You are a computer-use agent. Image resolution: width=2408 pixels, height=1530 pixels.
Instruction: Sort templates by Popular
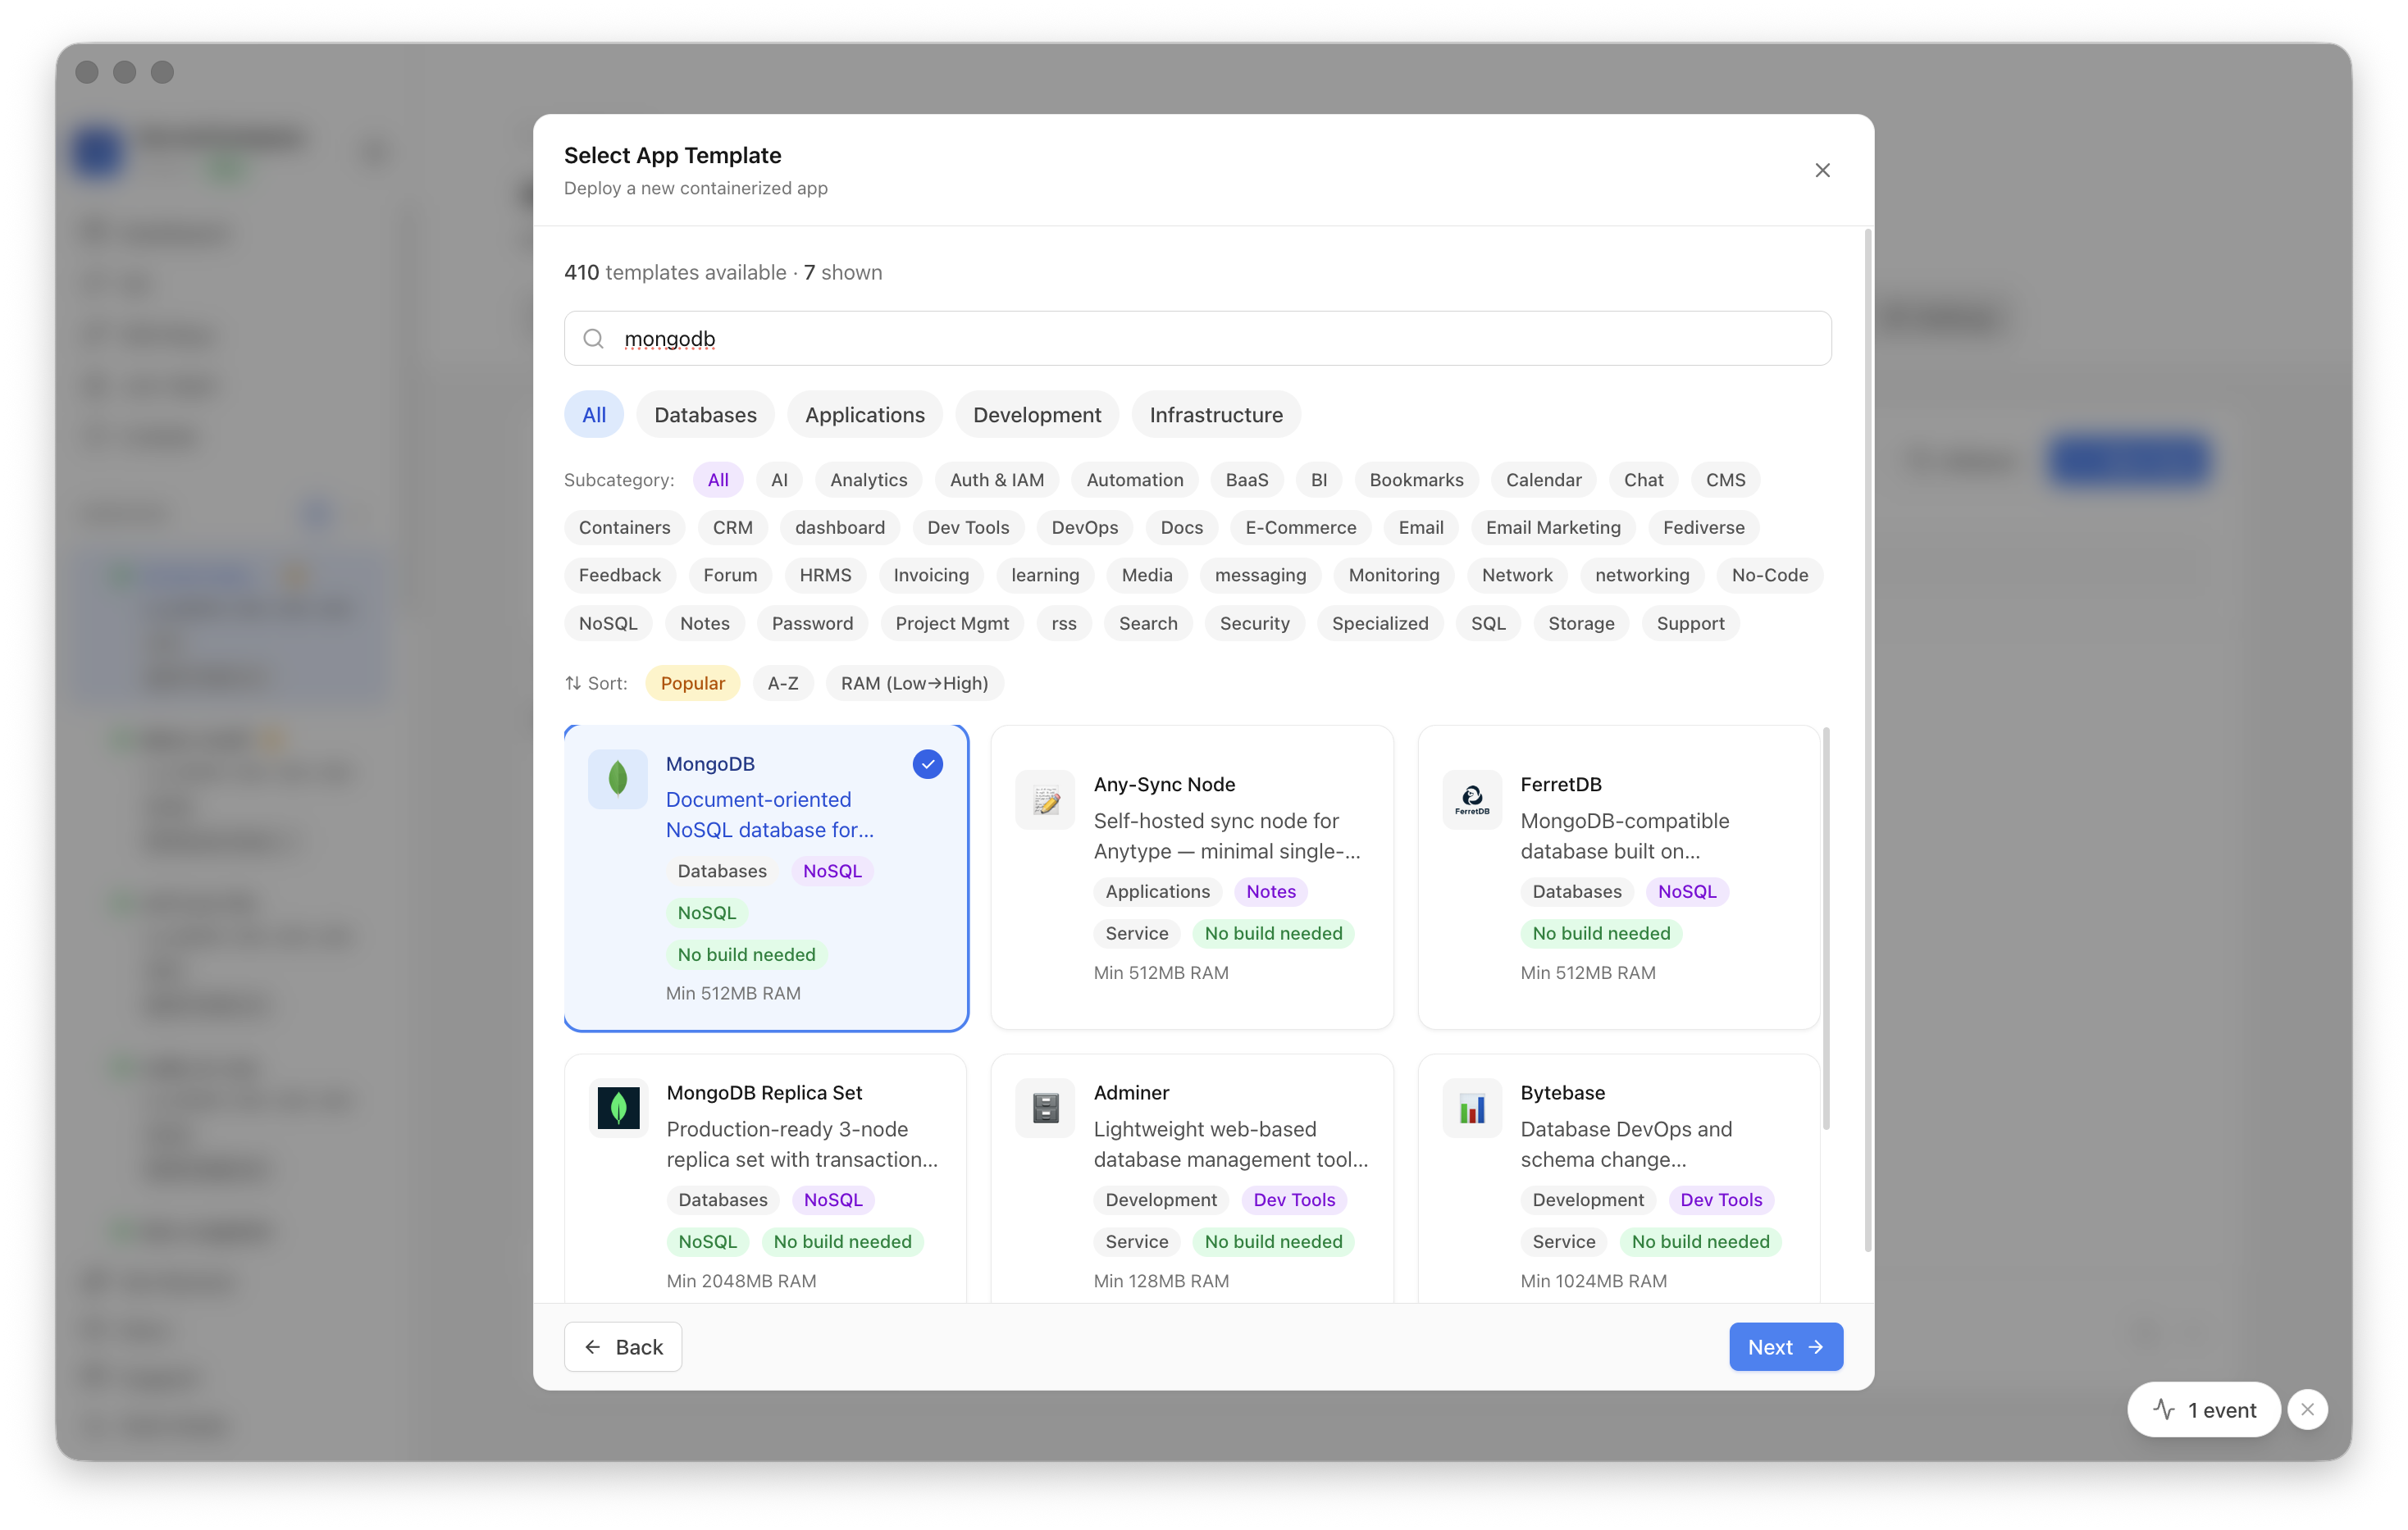[692, 683]
